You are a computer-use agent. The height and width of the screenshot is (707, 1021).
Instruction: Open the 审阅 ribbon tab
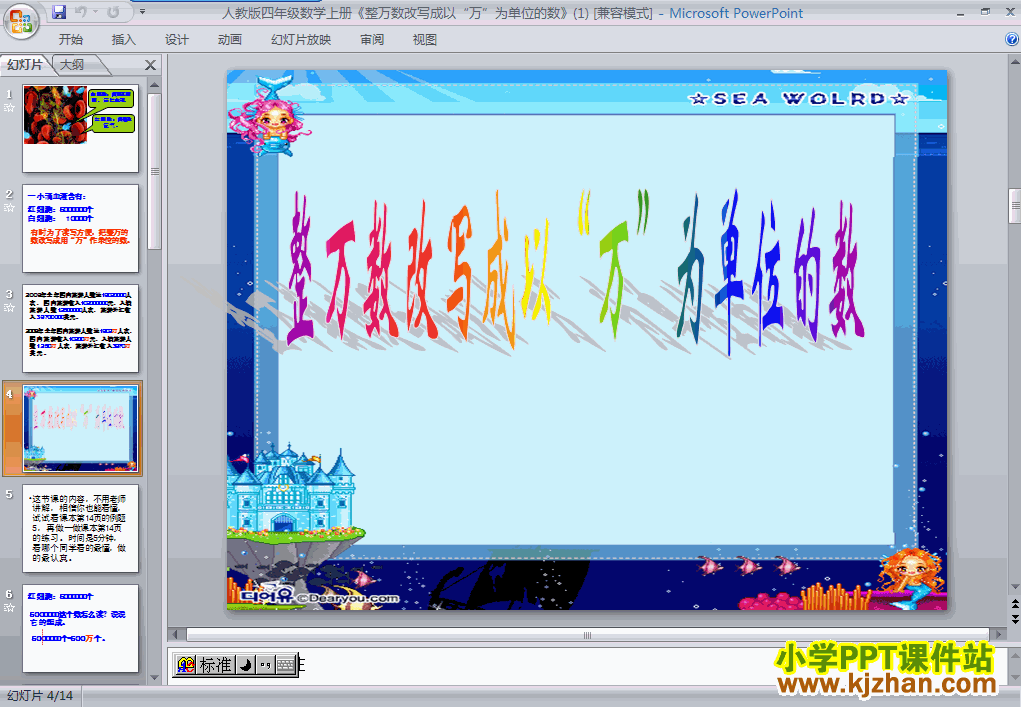pos(372,40)
